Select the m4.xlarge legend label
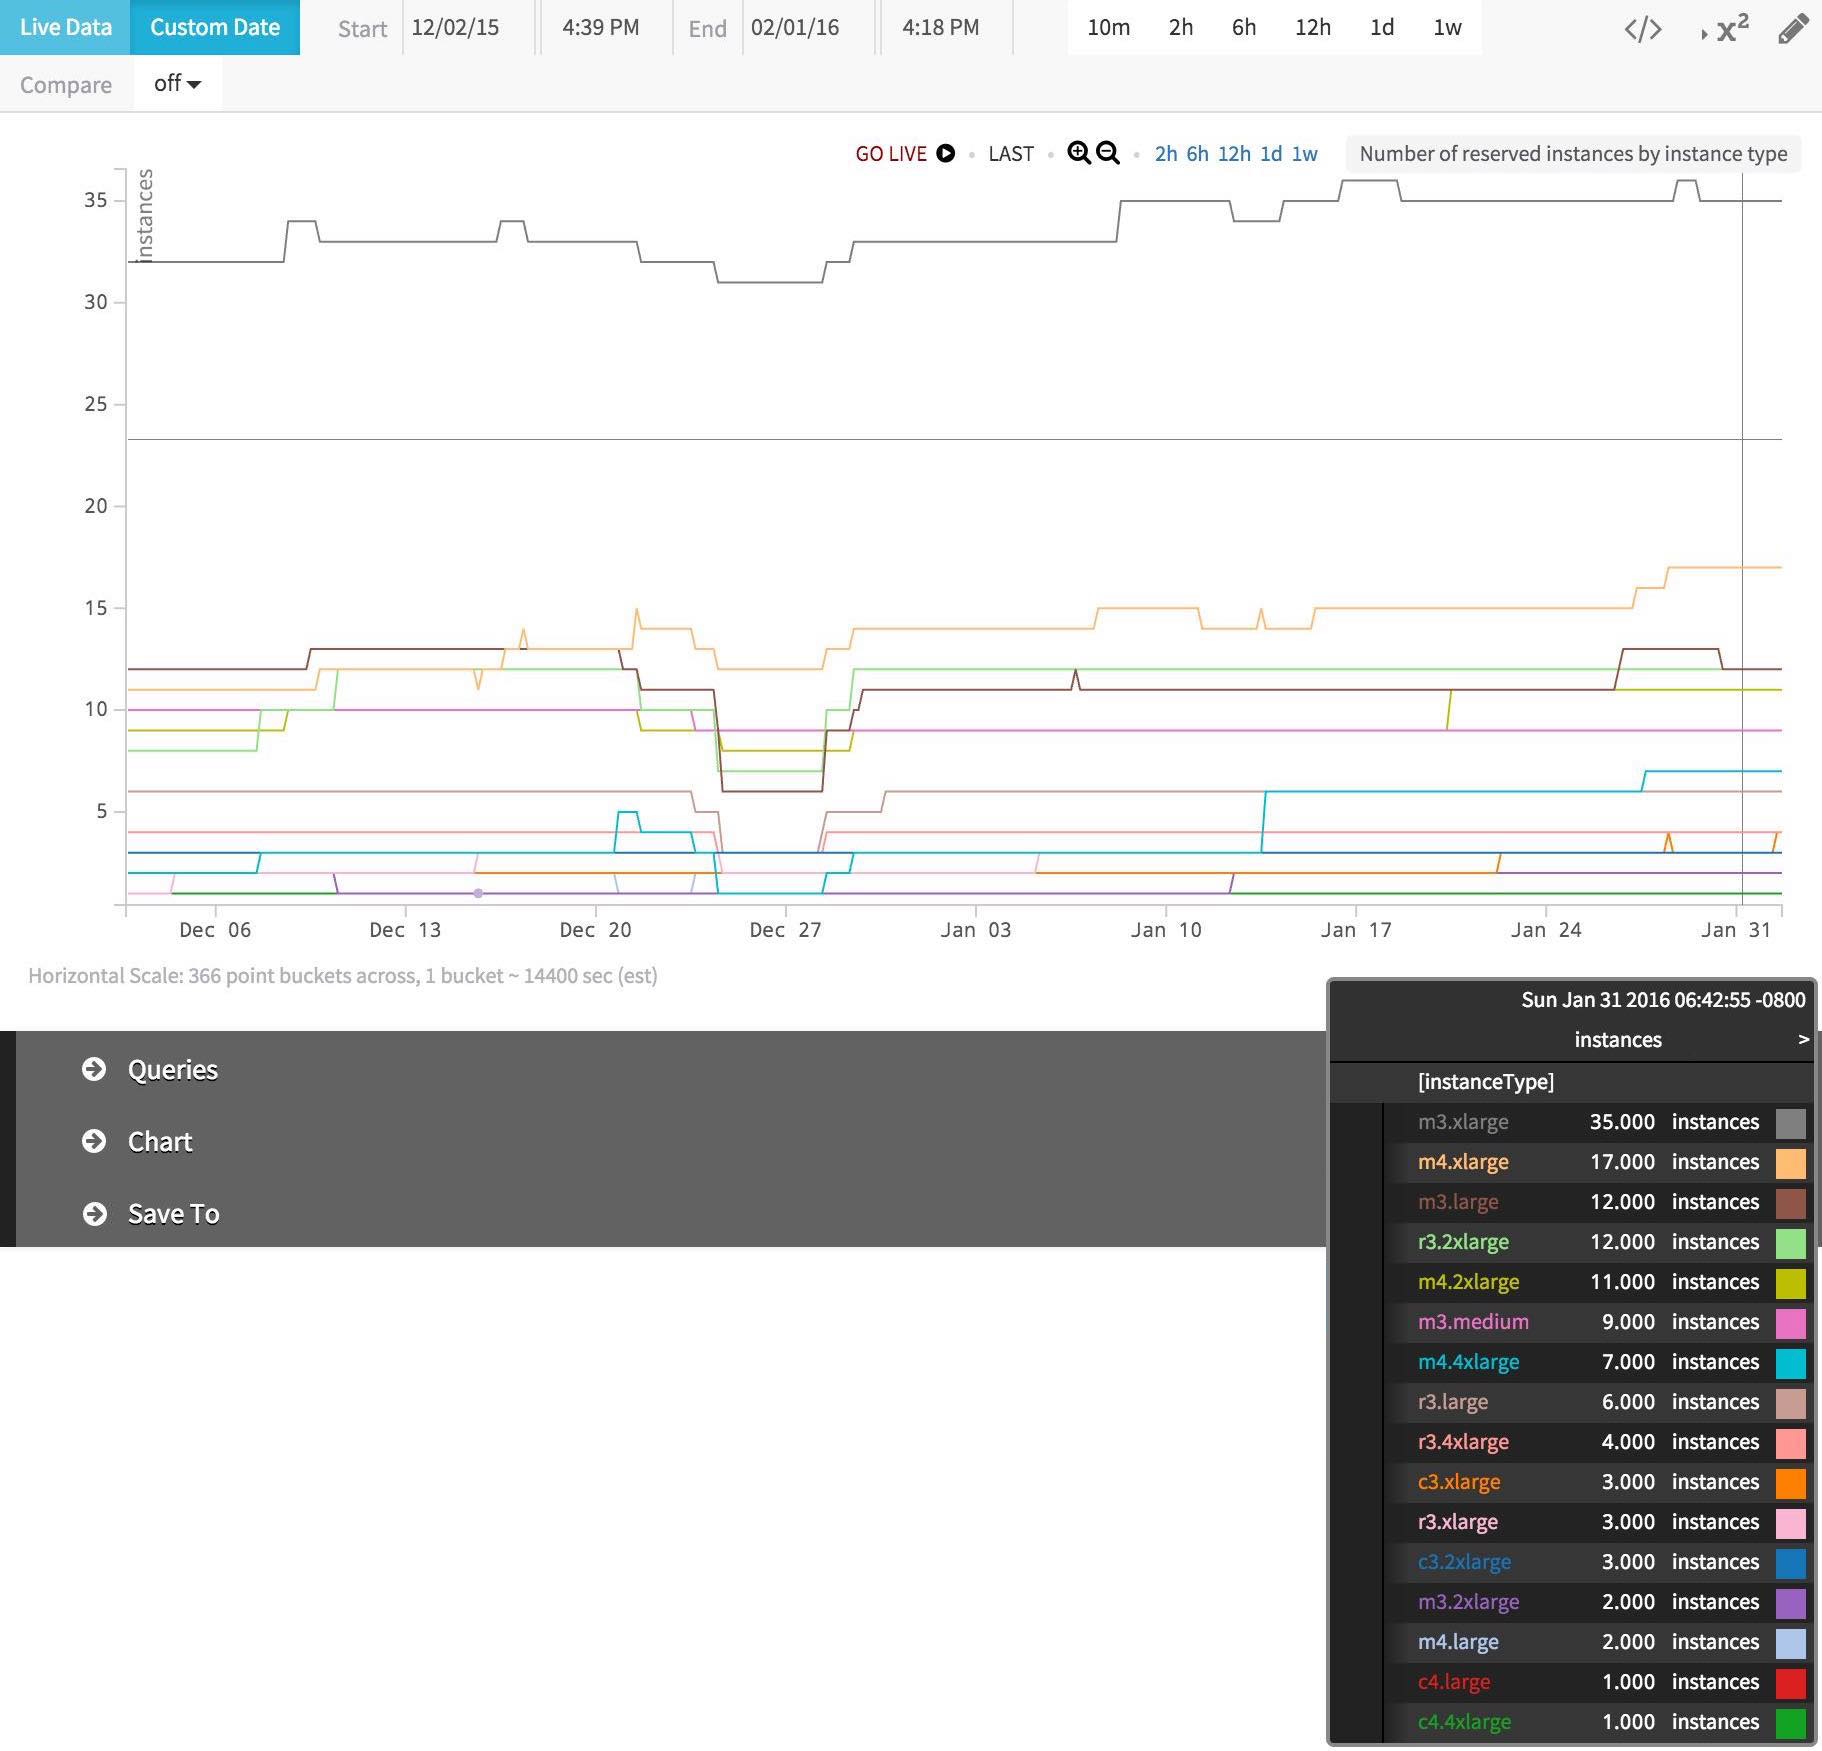1822x1751 pixels. [1463, 1162]
